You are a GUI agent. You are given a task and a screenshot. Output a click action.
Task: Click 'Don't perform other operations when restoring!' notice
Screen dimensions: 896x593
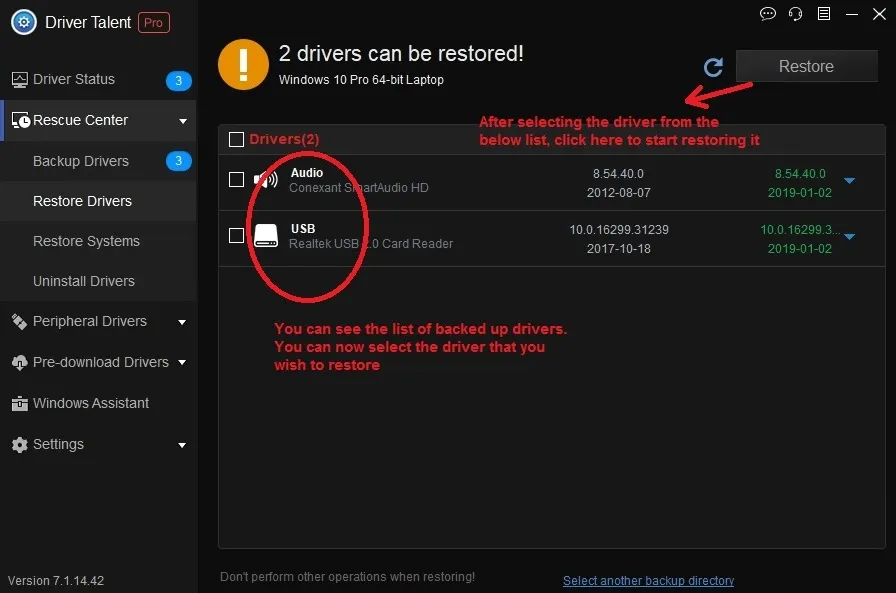point(347,577)
